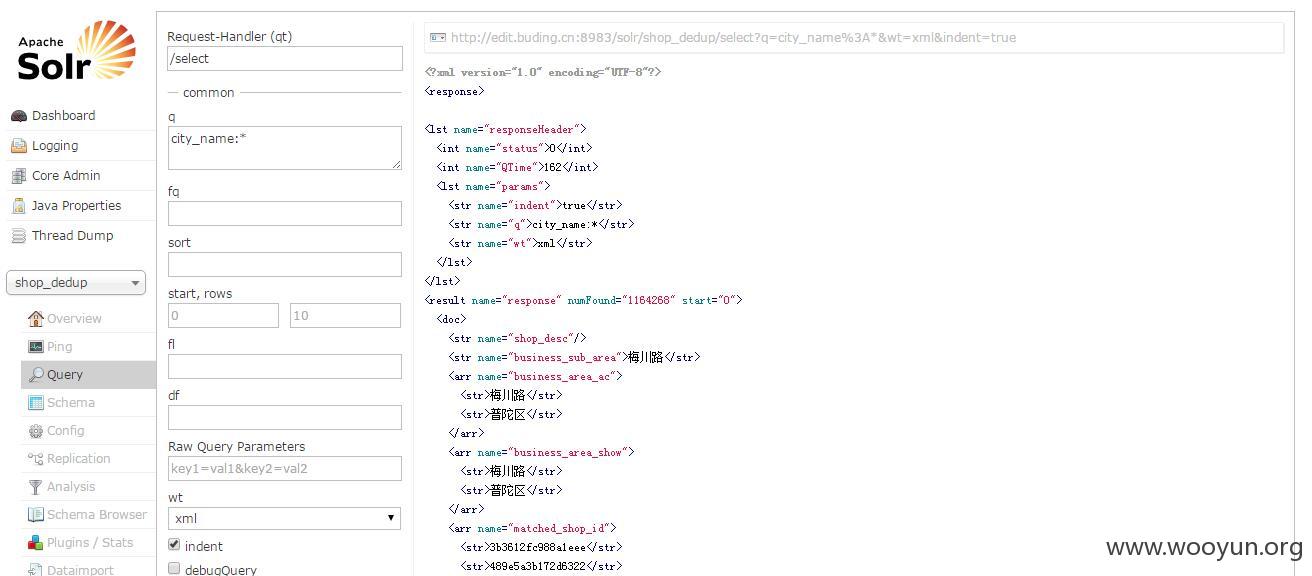Select Schema Browser in core menu

tap(97, 515)
